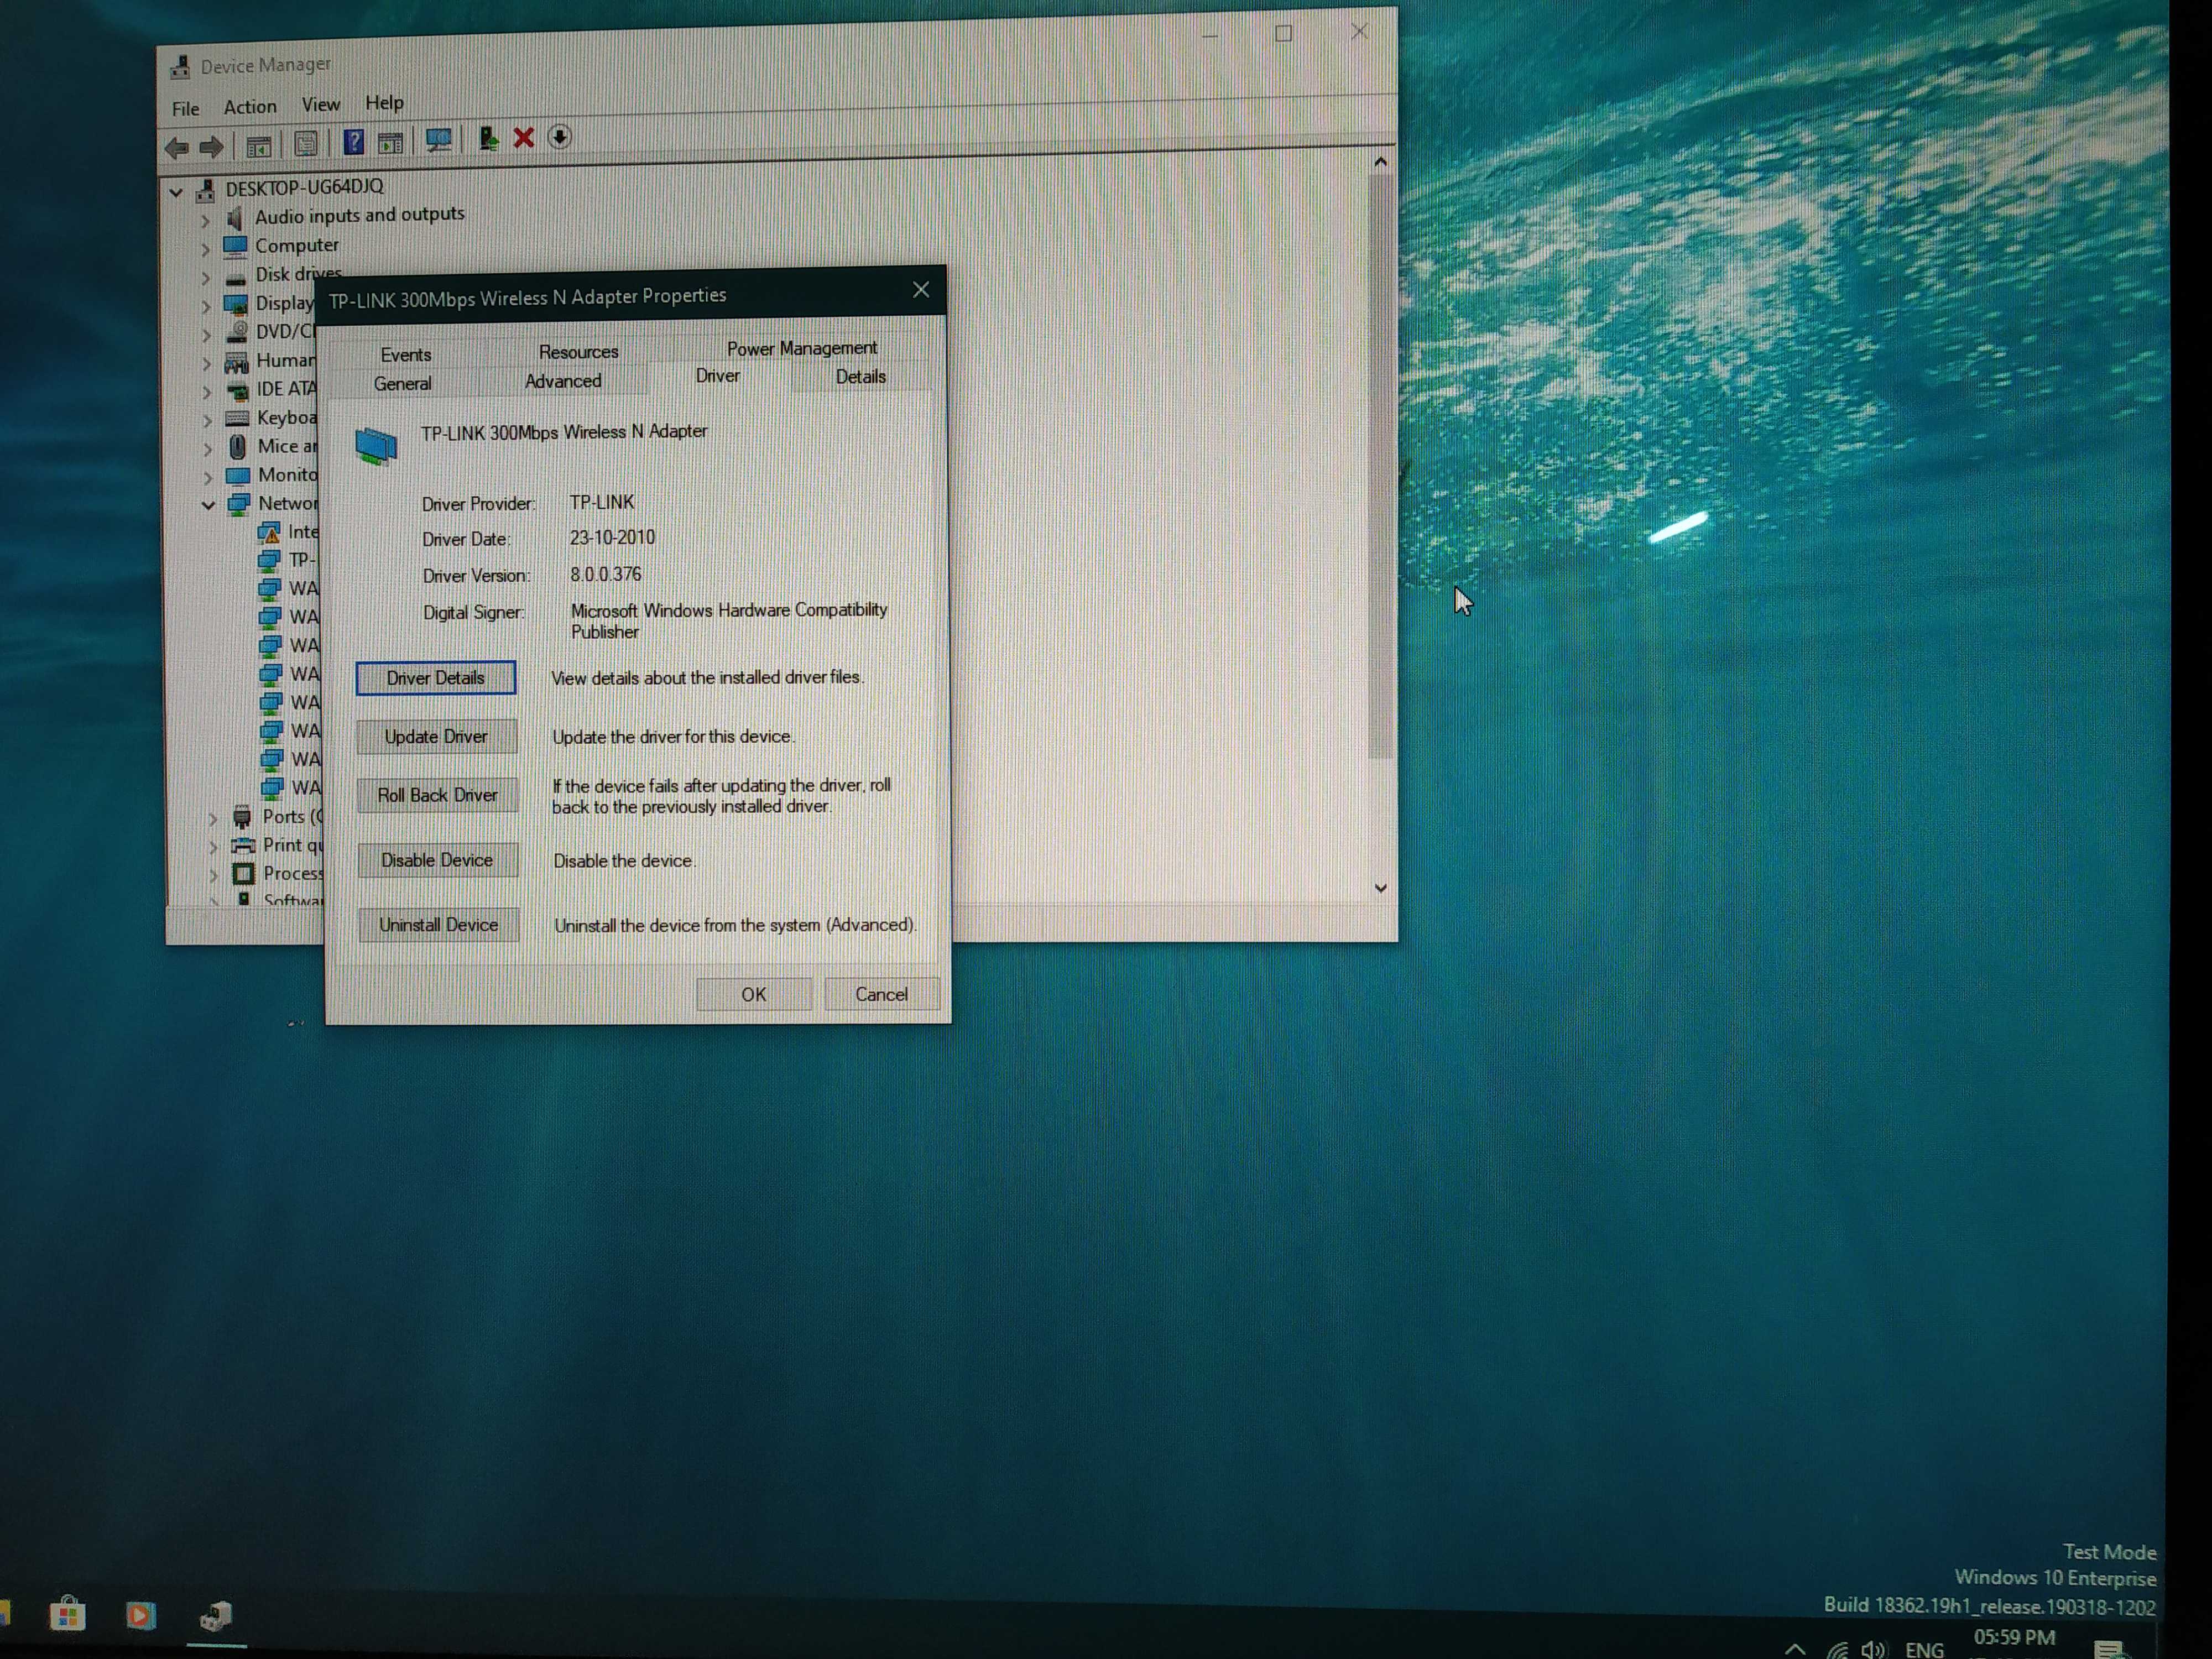This screenshot has height=1659, width=2212.
Task: Toggle the Show/Hide Console Tree toolbar icon
Action: [x=259, y=146]
